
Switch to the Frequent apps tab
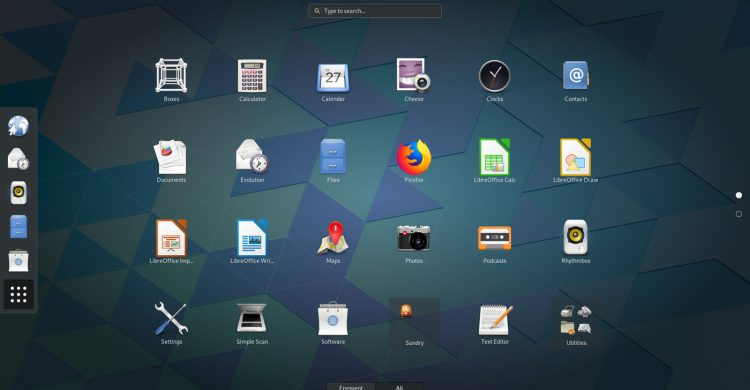(351, 387)
